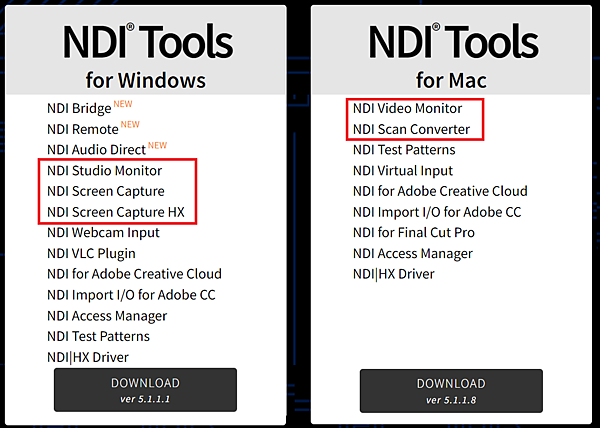This screenshot has height=428, width=600.
Task: Select NDI for Final Cut Pro entry
Action: click(414, 233)
